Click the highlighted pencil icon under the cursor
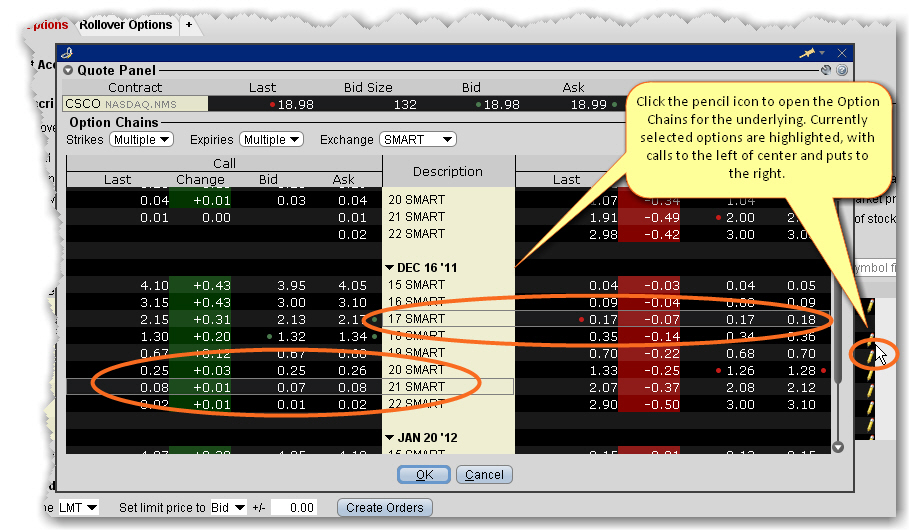The width and height of the screenshot is (909, 530). [x=869, y=355]
